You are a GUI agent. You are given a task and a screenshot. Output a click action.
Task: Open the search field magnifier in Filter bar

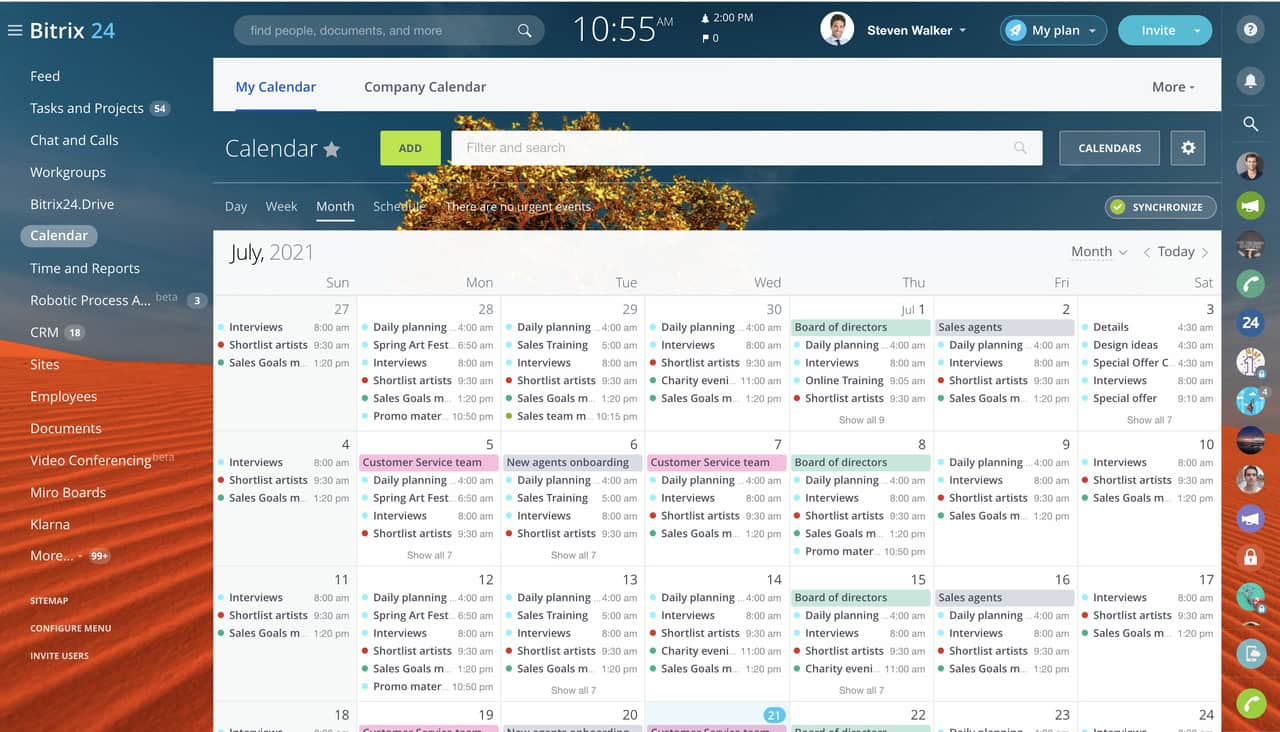1019,147
